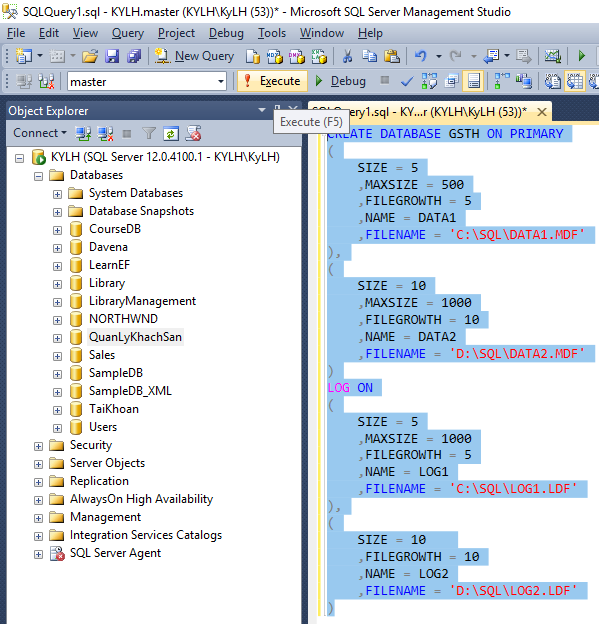Viewport: 599px width, 624px height.
Task: Click the Copy icon
Action: 370,56
